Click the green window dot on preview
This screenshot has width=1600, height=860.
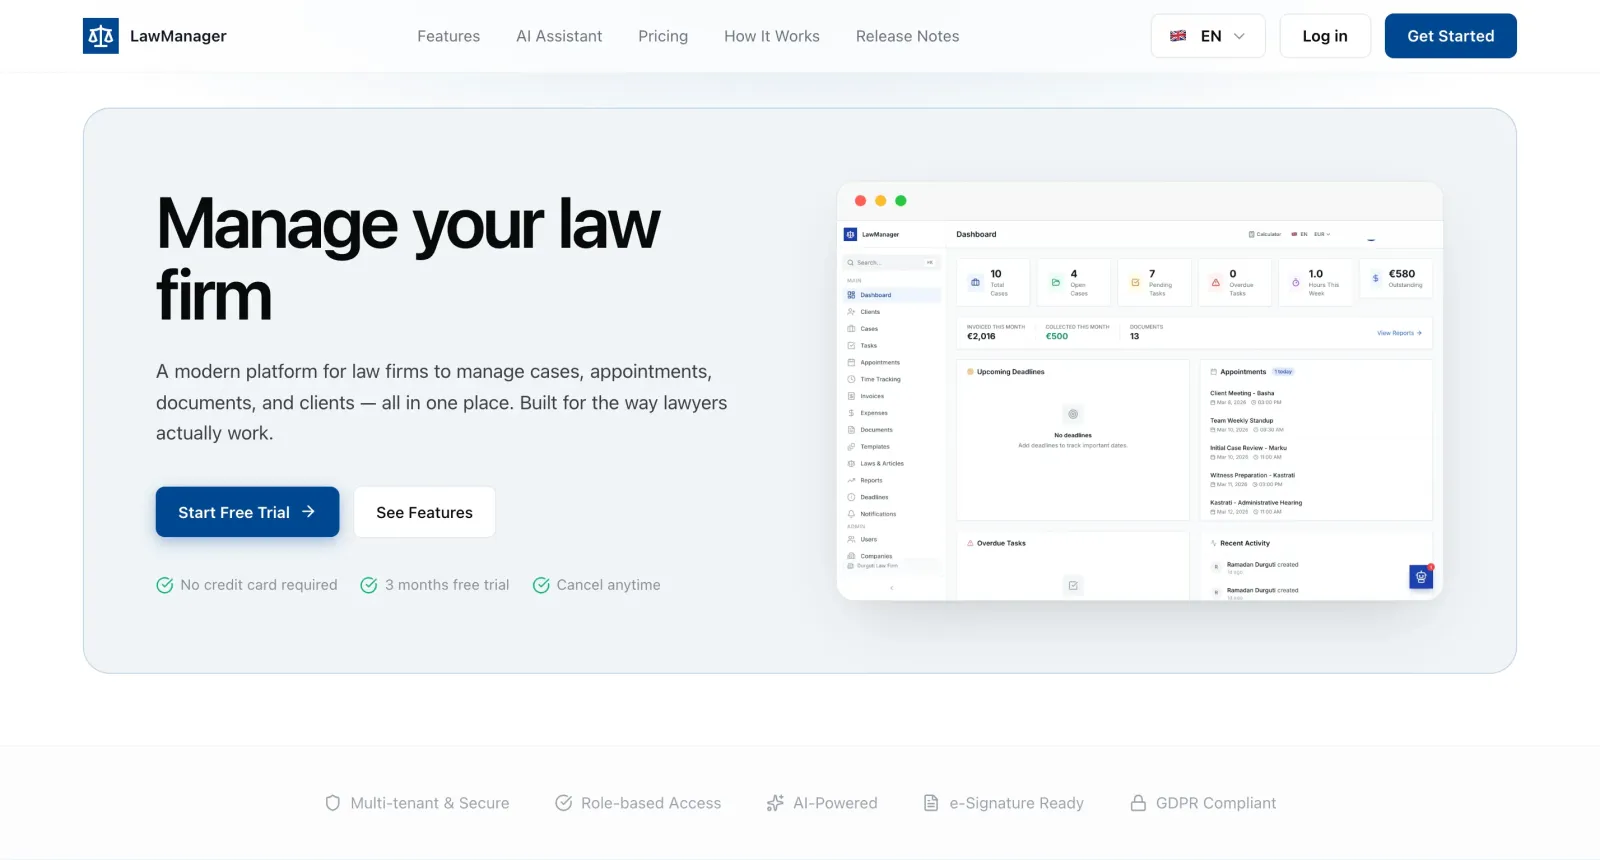point(900,201)
